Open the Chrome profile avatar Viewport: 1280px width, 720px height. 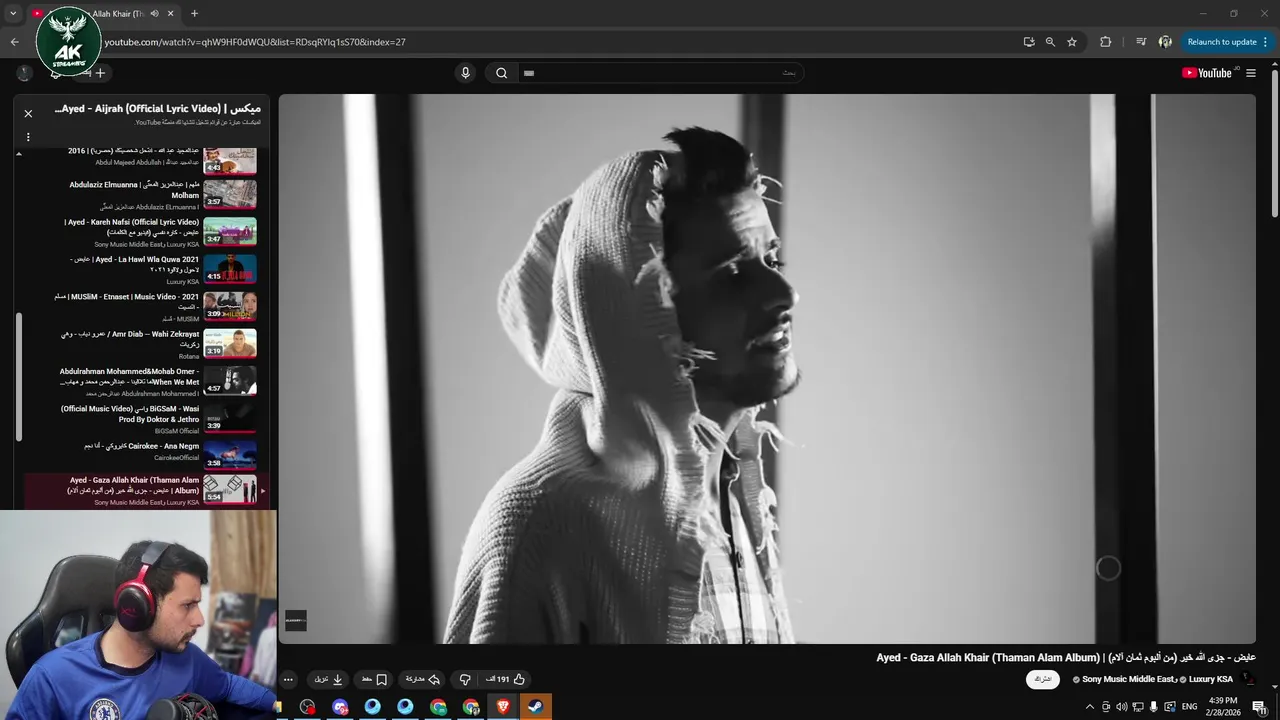point(1165,42)
